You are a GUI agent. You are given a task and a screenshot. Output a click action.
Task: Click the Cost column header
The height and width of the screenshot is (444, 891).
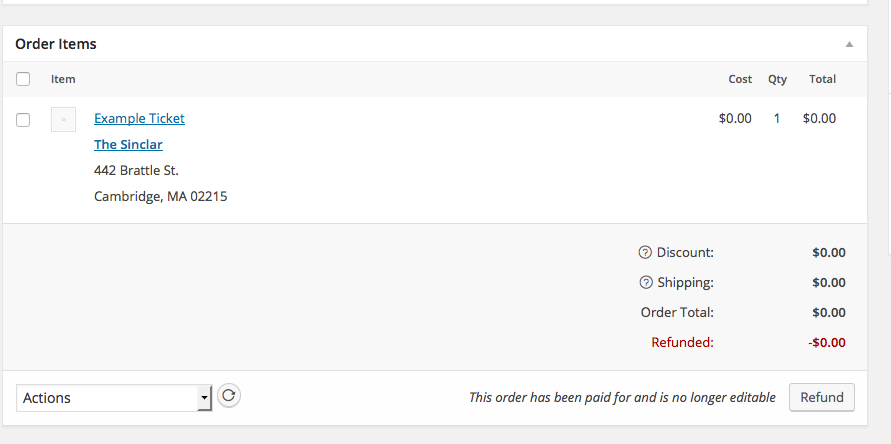coord(740,79)
